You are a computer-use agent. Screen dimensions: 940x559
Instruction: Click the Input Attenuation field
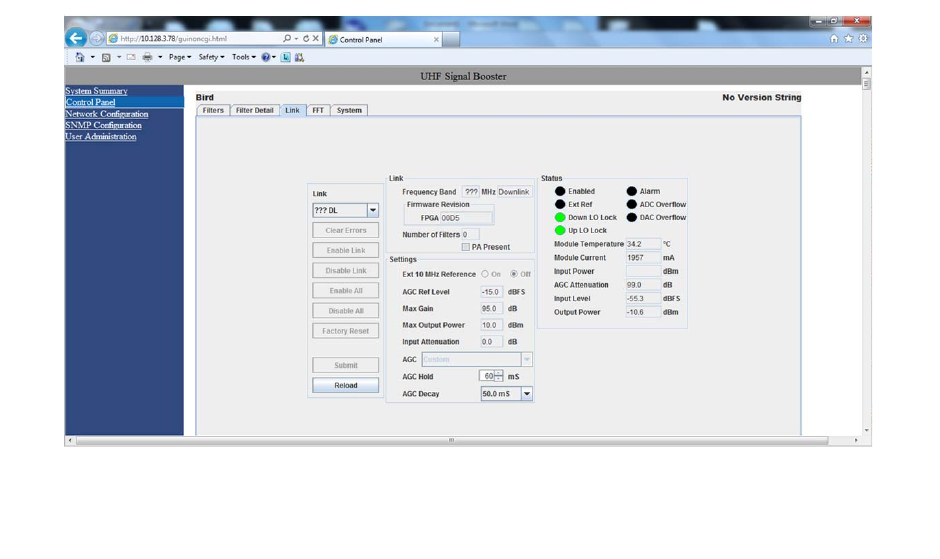coord(491,342)
